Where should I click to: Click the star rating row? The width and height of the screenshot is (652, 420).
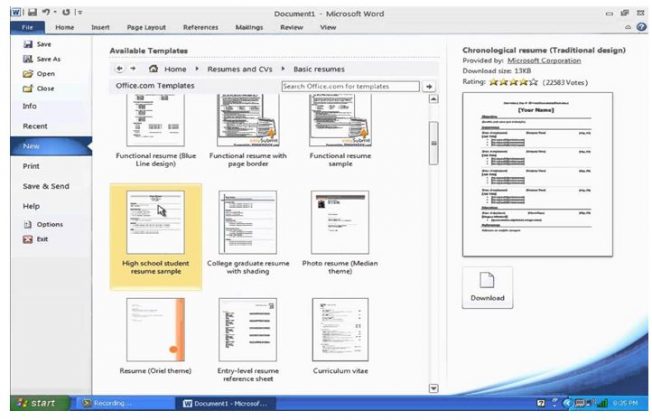514,82
